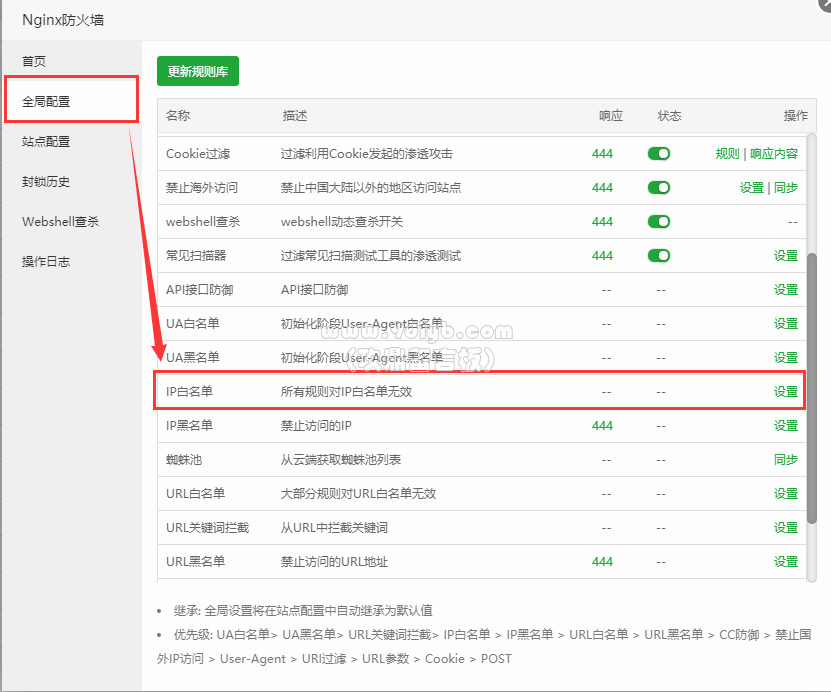This screenshot has height=692, width=831.
Task: Toggle the 常见扫描器 status switch
Action: tap(659, 255)
